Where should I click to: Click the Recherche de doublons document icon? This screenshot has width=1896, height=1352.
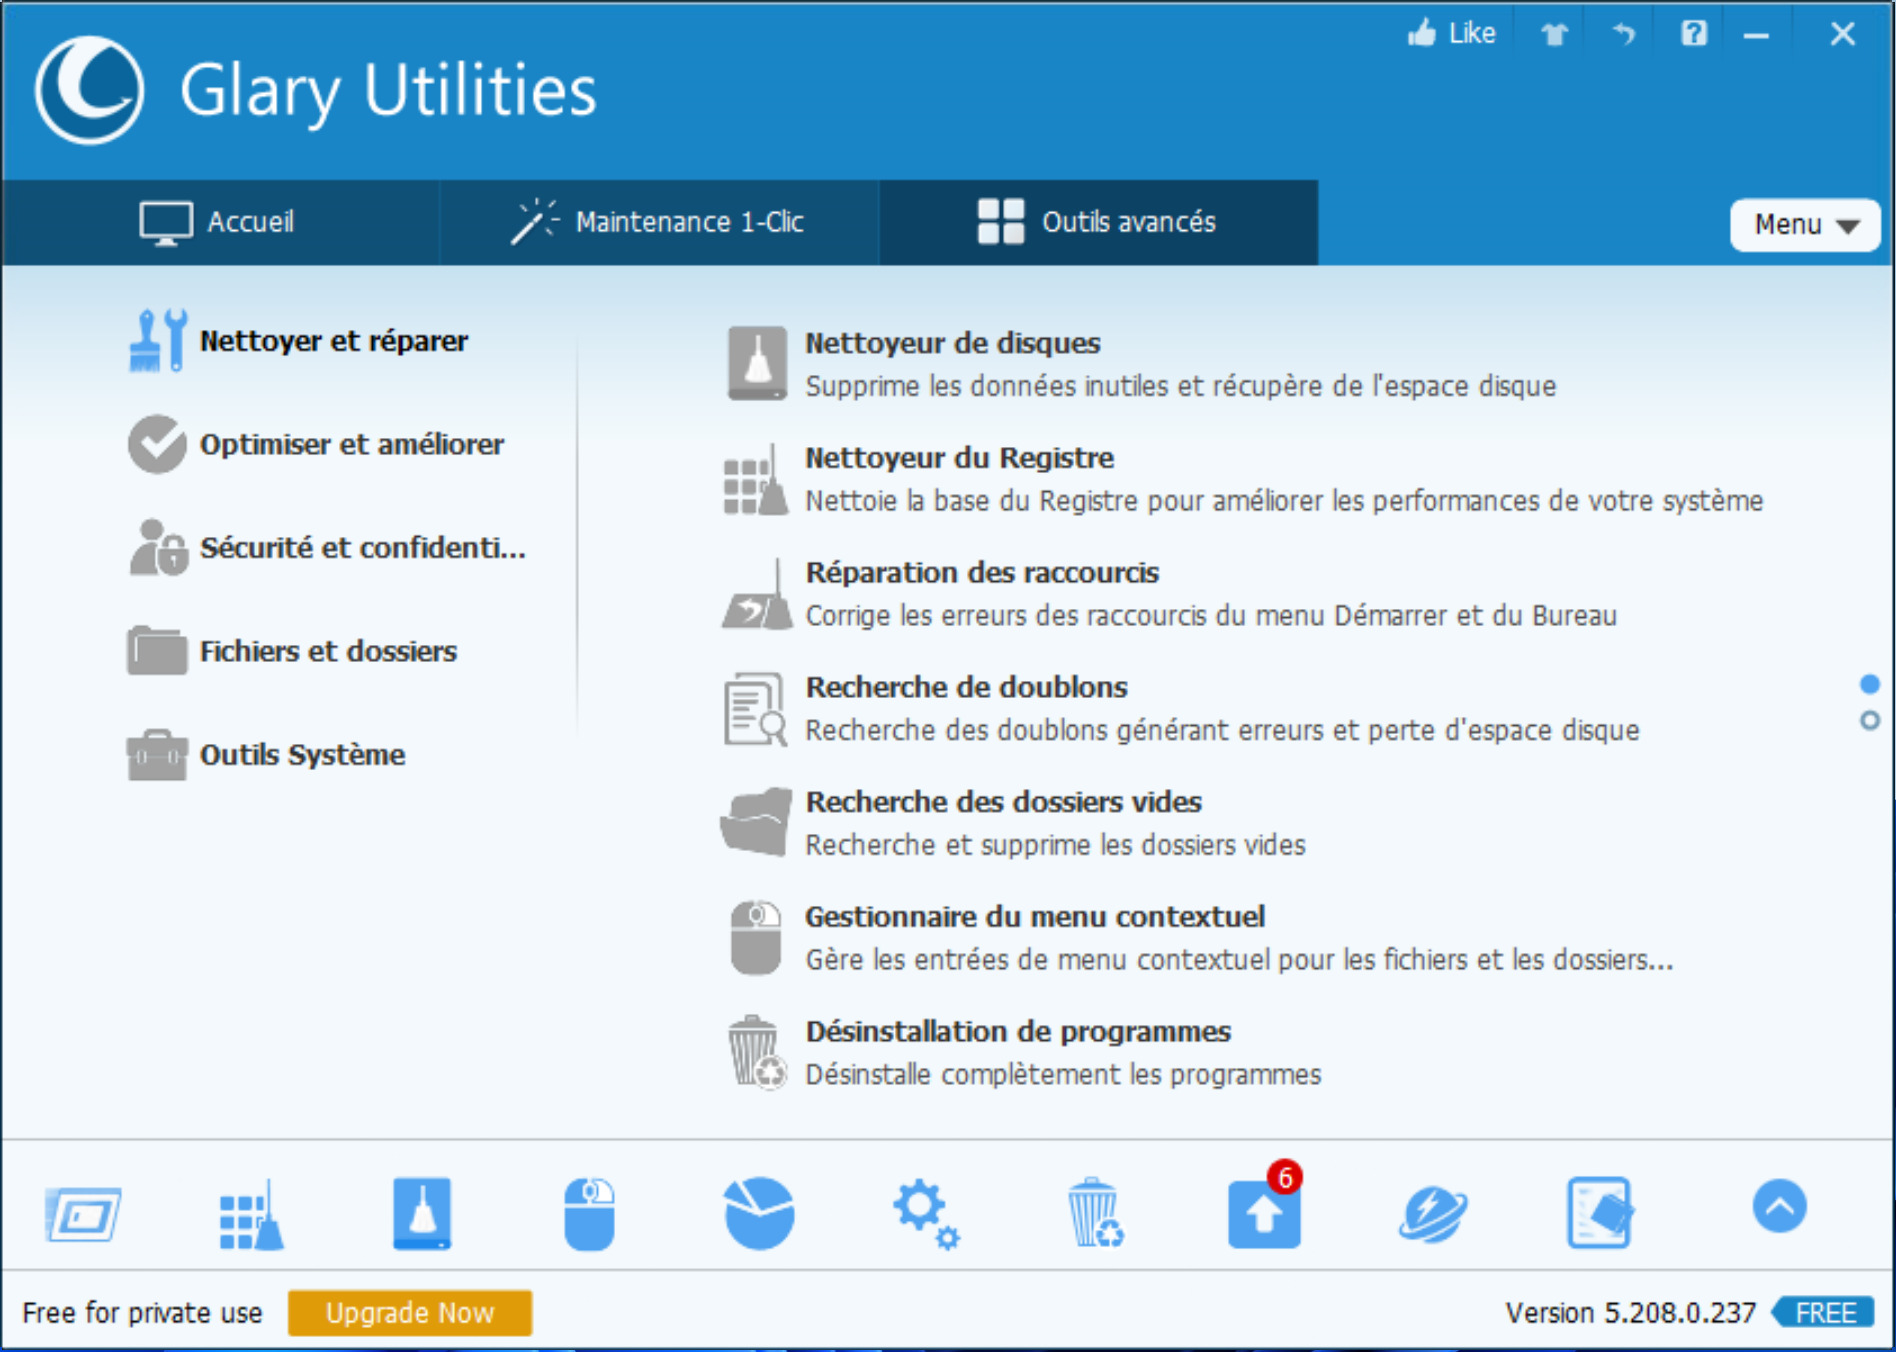click(755, 709)
